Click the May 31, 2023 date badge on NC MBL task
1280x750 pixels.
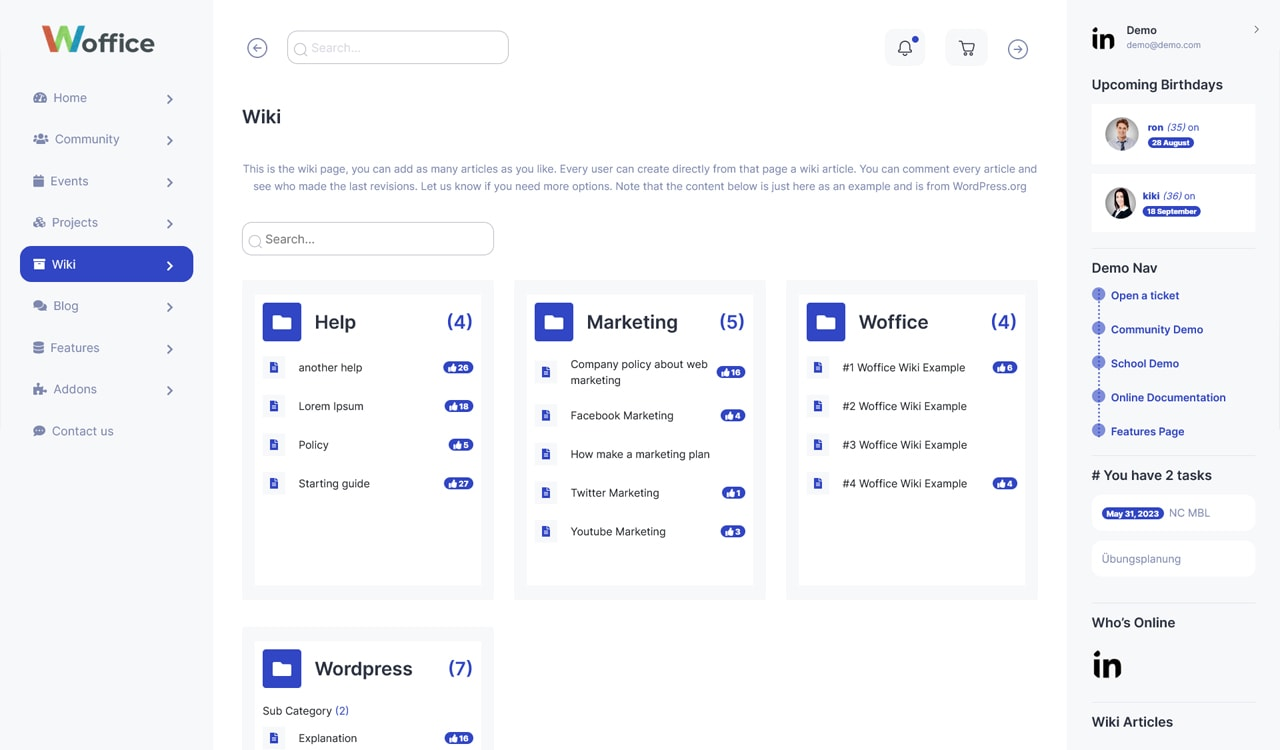(x=1131, y=513)
